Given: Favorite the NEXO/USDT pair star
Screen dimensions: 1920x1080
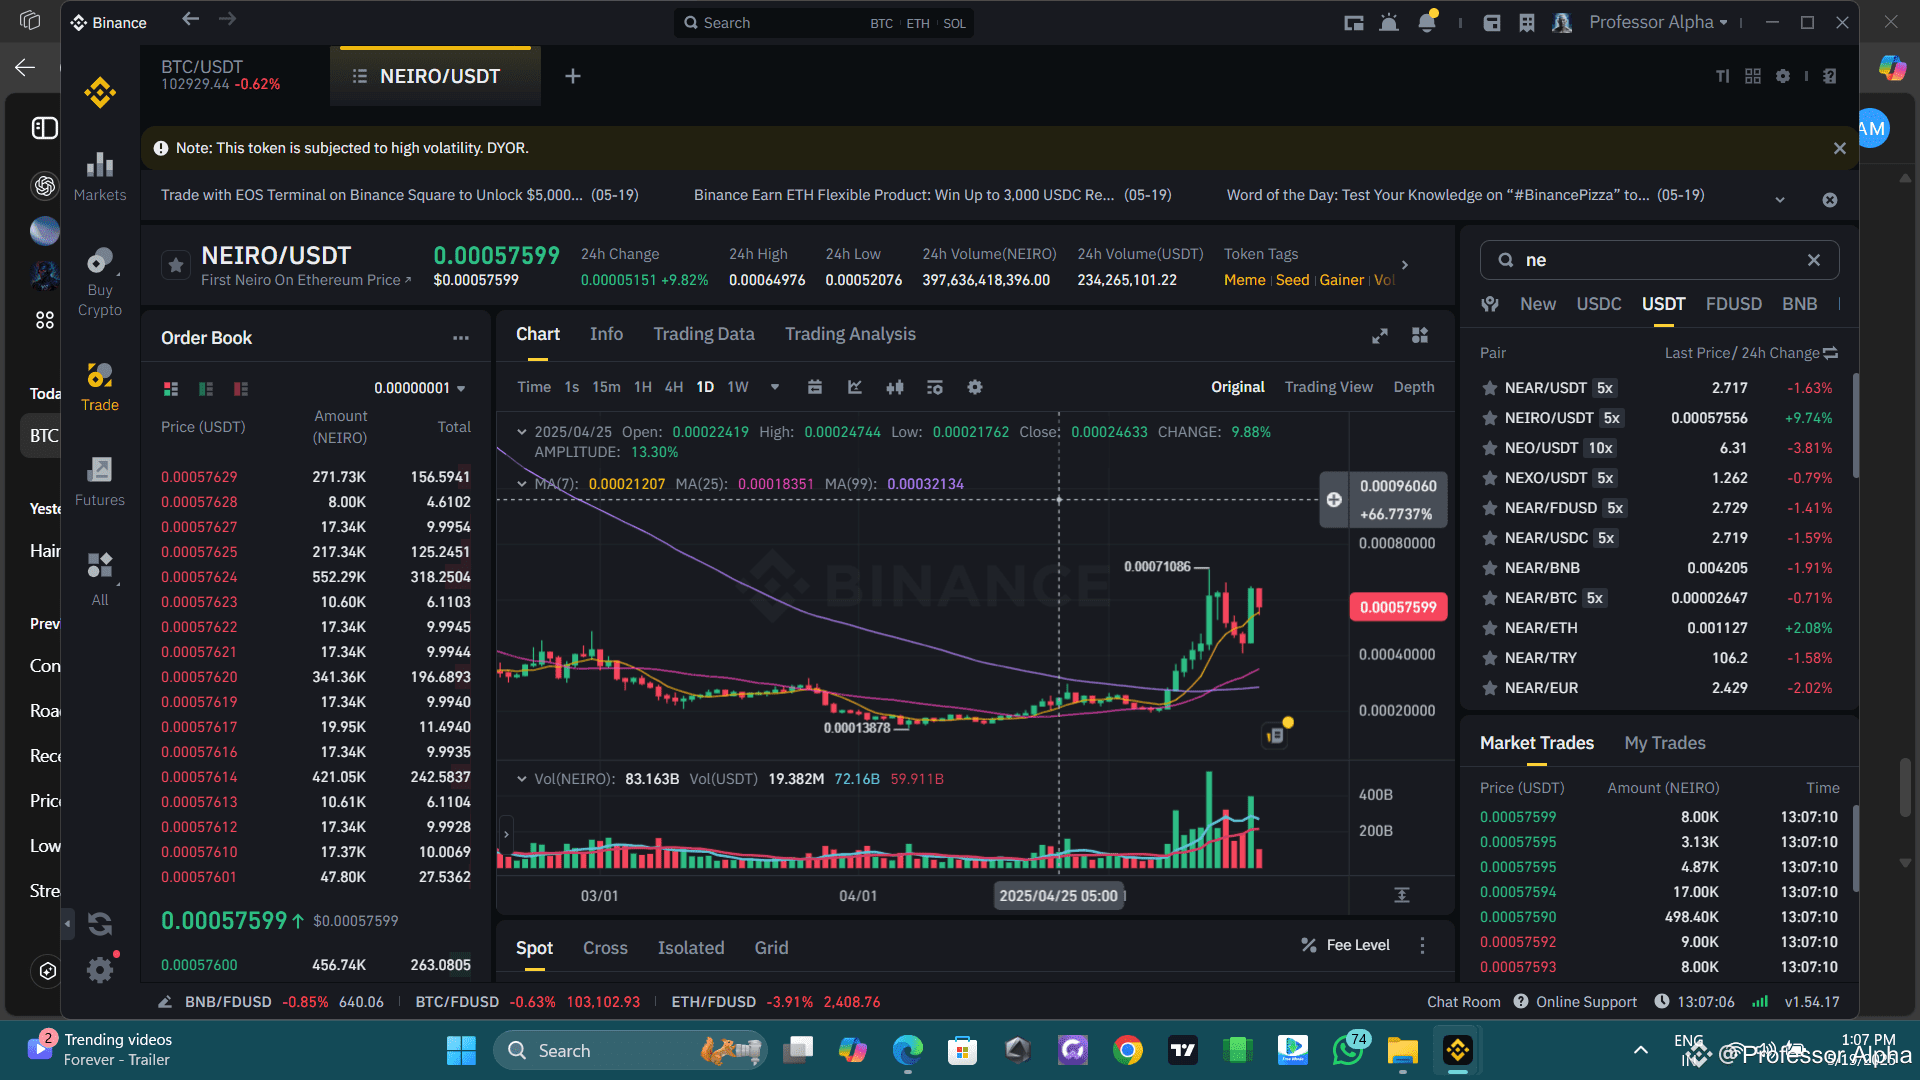Looking at the screenshot, I should coord(1490,478).
